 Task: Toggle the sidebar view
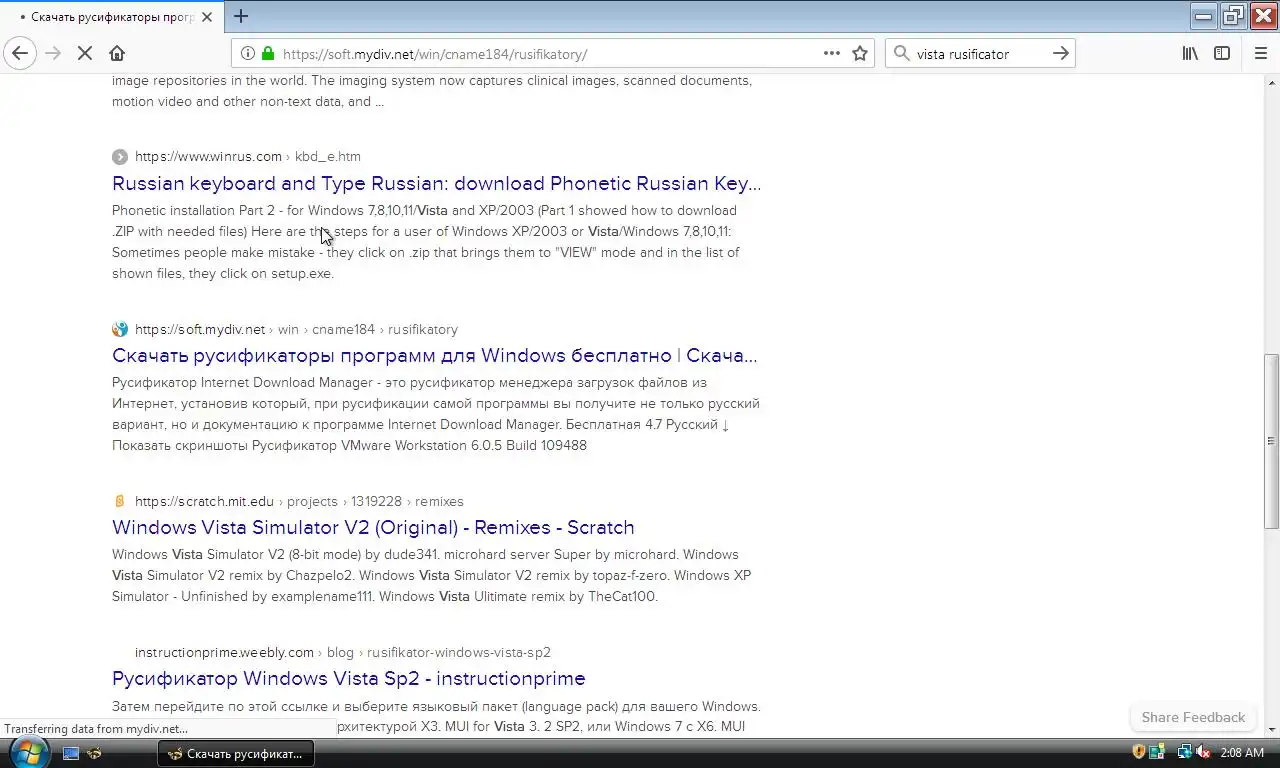(x=1222, y=54)
